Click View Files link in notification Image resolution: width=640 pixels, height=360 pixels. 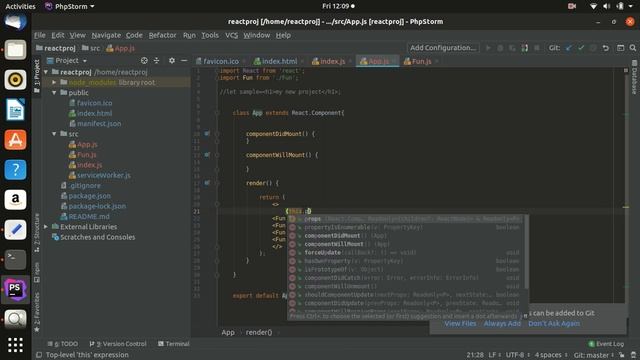point(460,323)
